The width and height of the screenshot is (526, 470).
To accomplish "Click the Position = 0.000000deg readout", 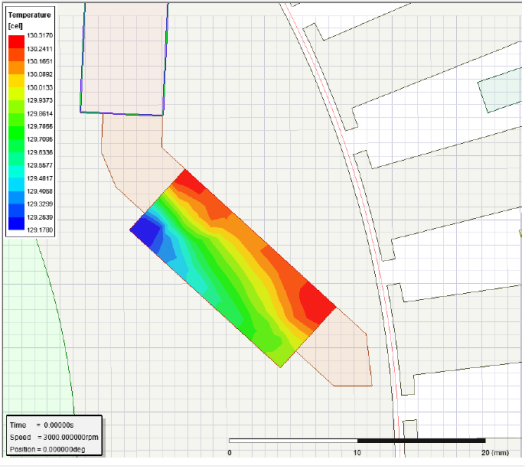I will click(47, 449).
